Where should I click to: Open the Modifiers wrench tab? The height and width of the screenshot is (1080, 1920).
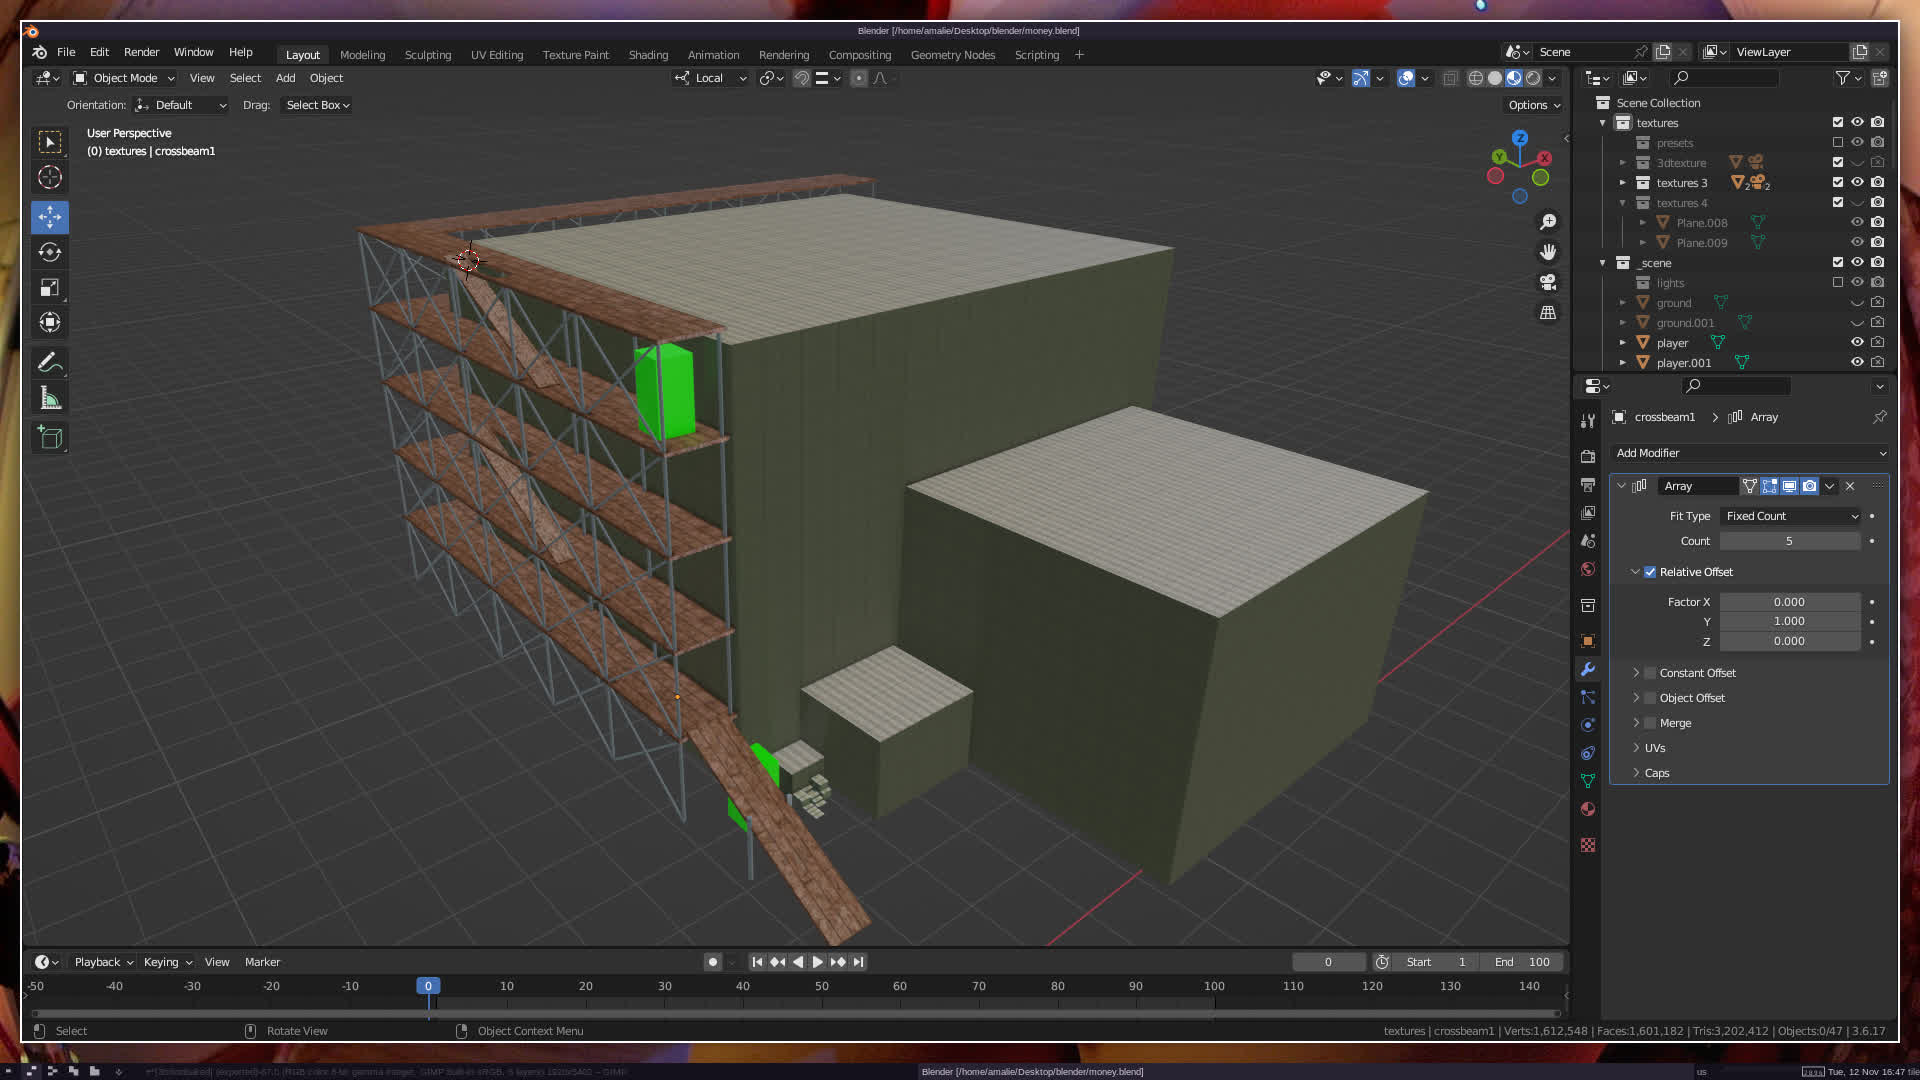click(x=1588, y=669)
